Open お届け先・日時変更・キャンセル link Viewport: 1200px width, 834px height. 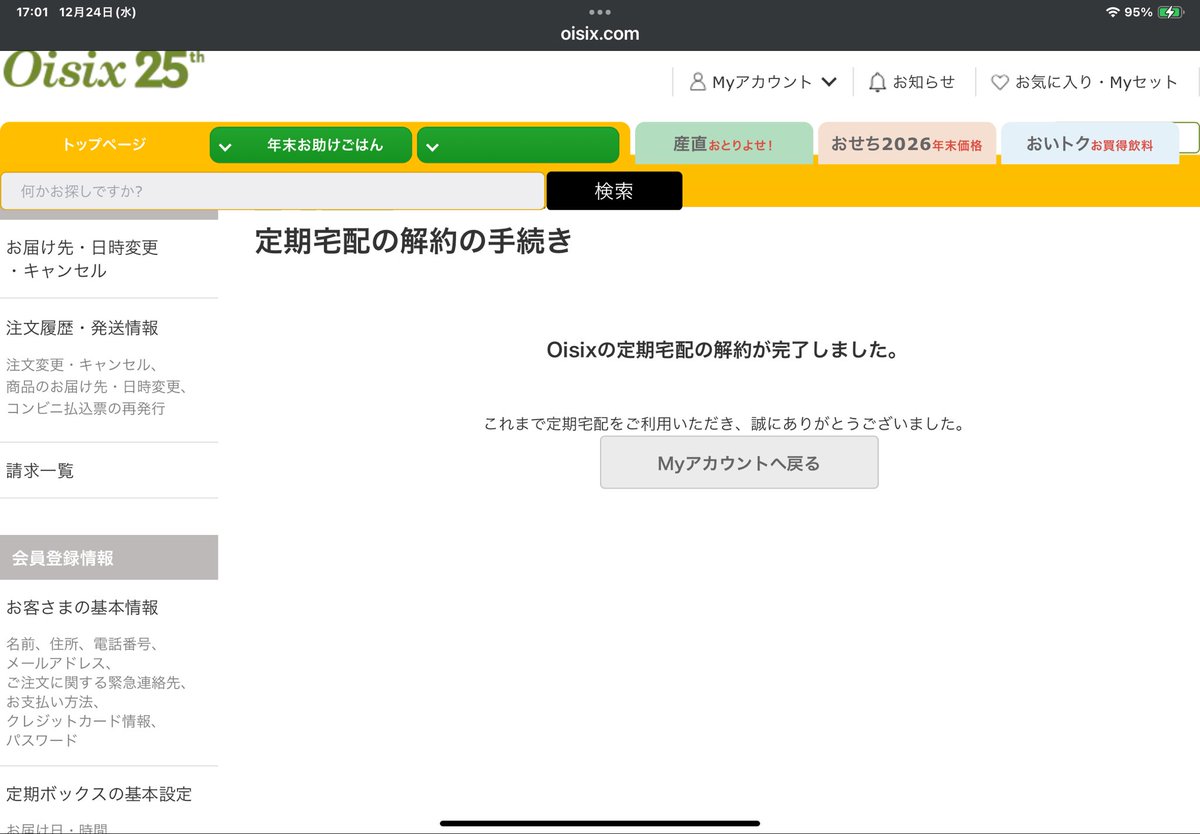[82, 259]
